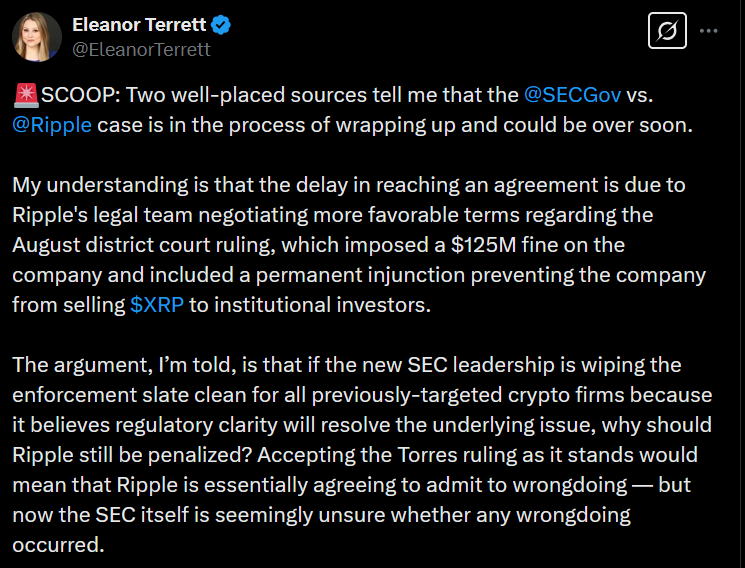Click the final word "occurred" in the post
This screenshot has width=745, height=568.
pyautogui.click(x=59, y=545)
